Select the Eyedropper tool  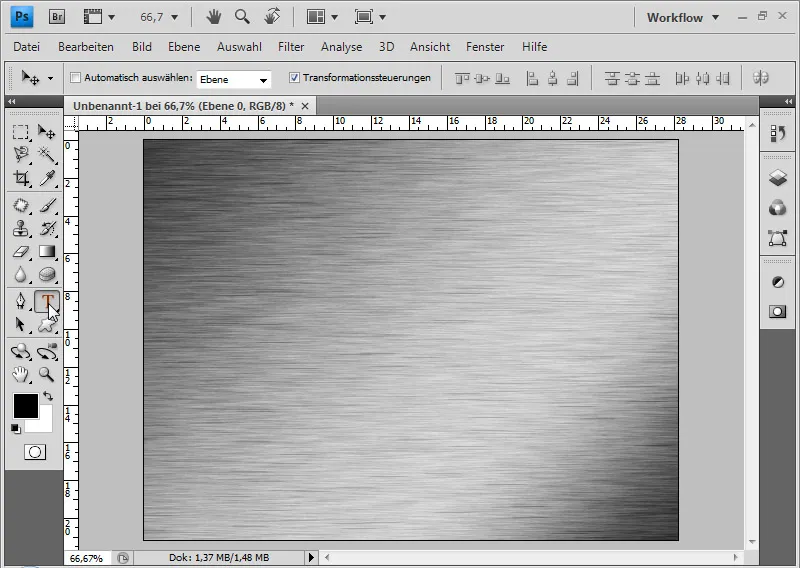(x=47, y=178)
